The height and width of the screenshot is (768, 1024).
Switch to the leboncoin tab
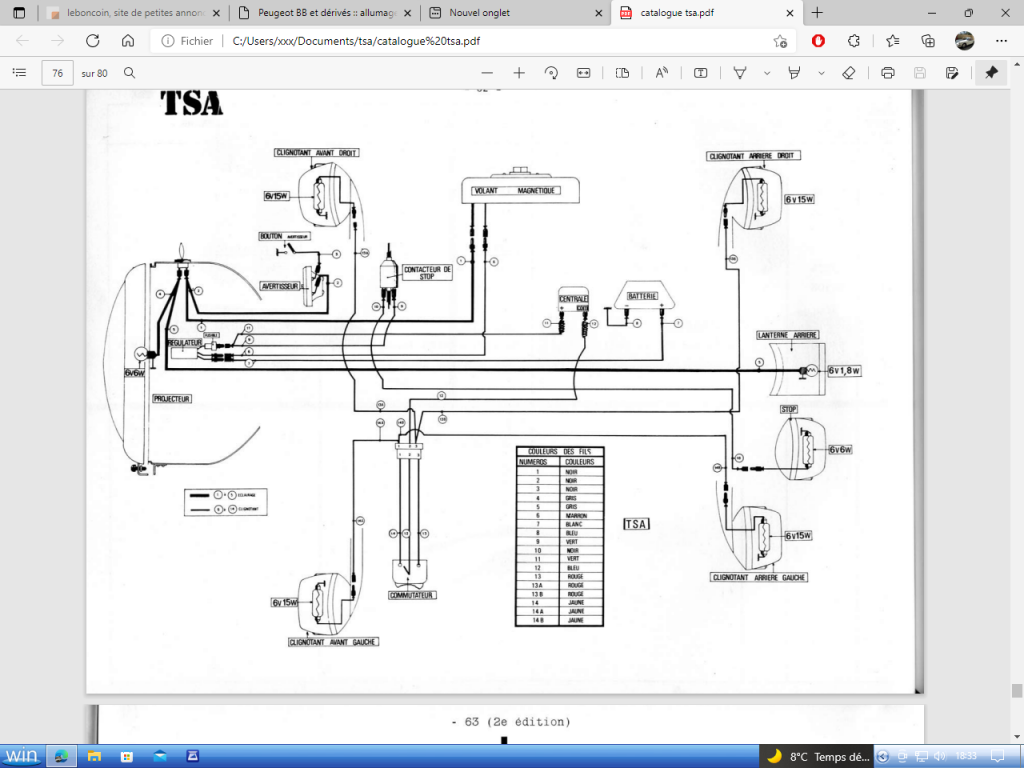[129, 13]
